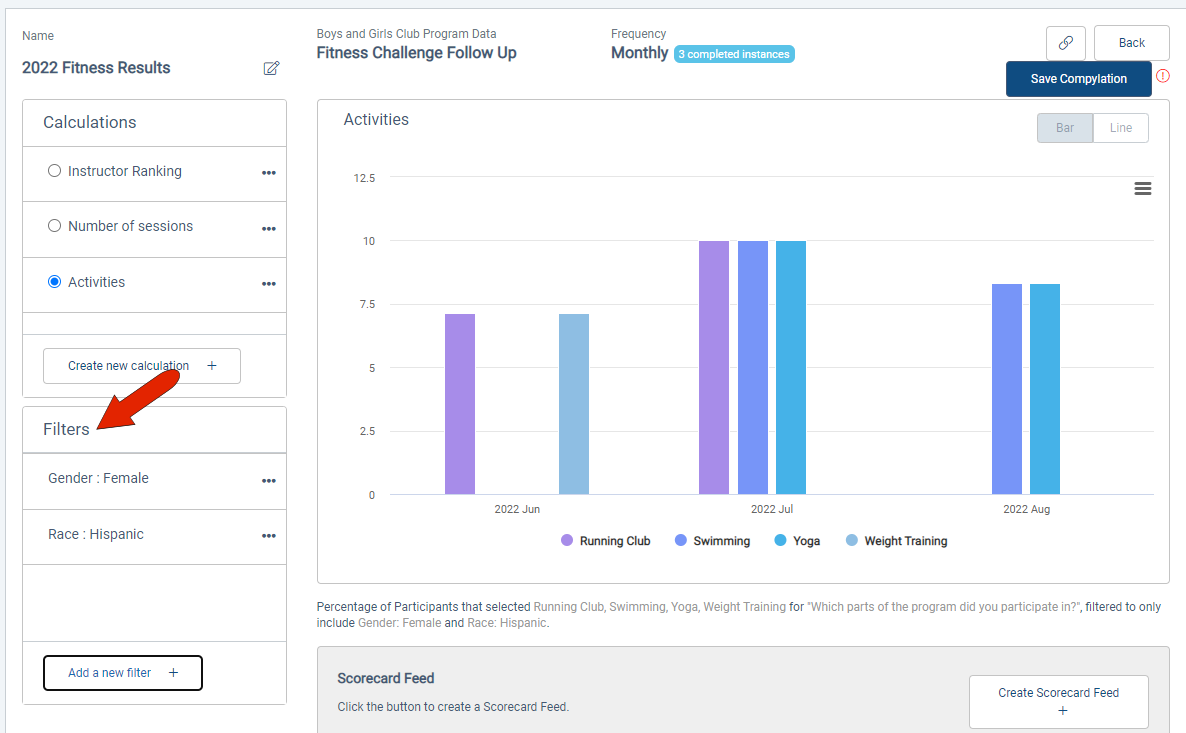
Task: Switch chart view to Line
Action: (1121, 128)
